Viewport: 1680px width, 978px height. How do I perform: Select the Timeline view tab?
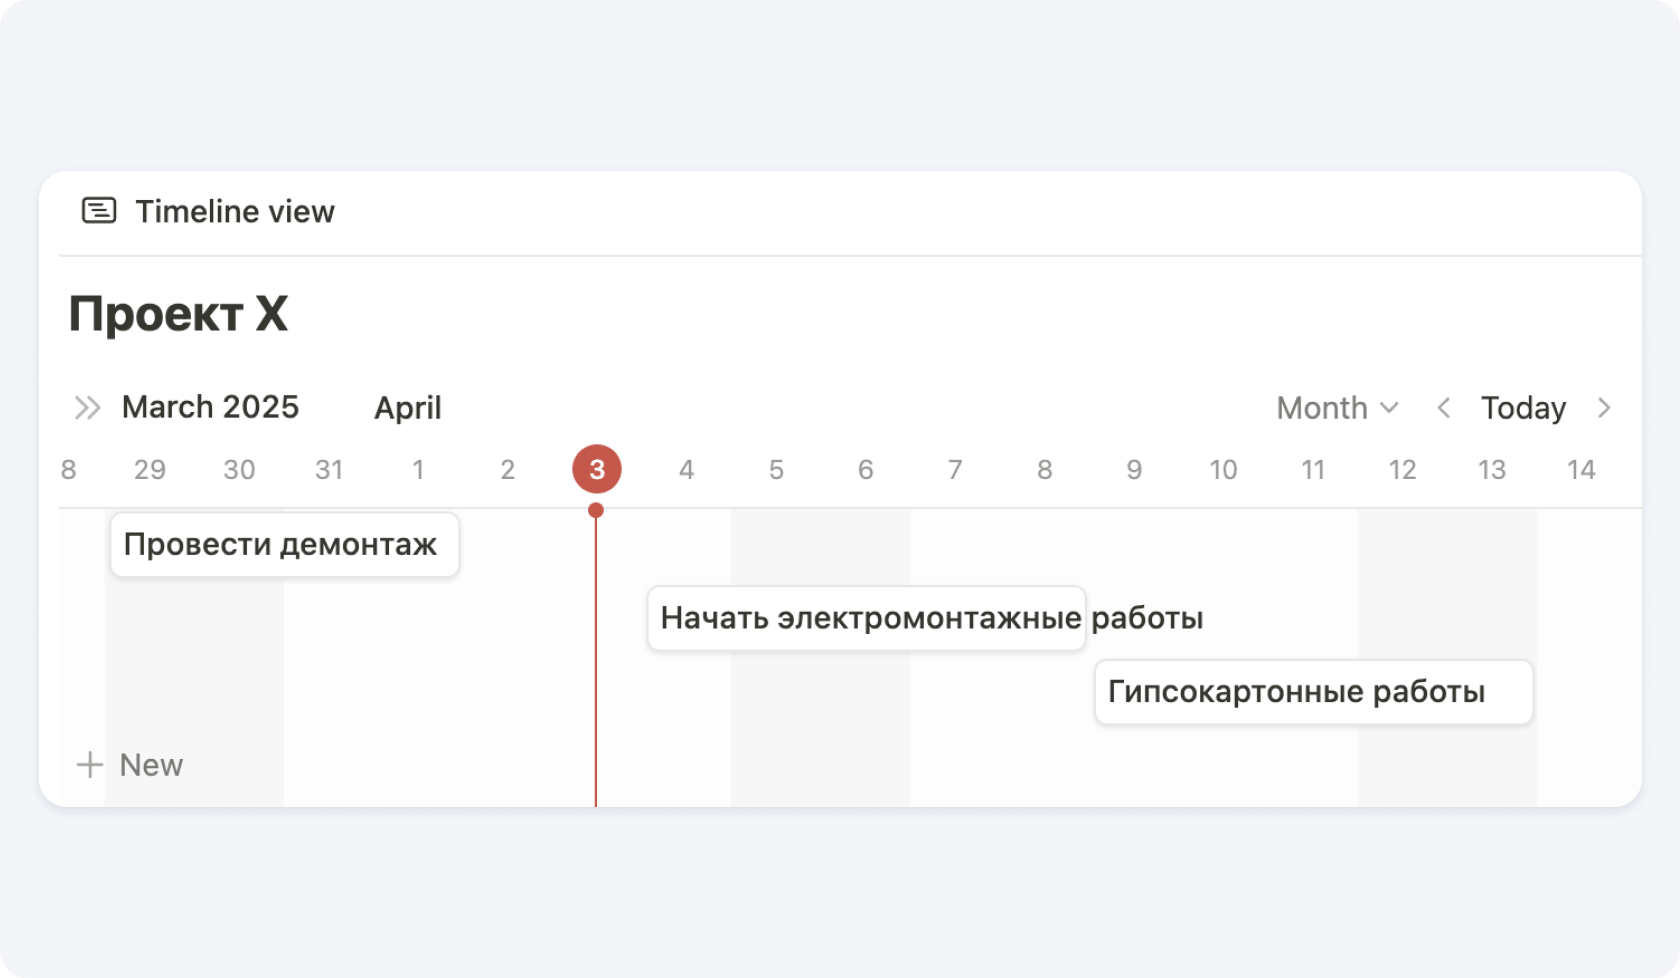pos(234,211)
